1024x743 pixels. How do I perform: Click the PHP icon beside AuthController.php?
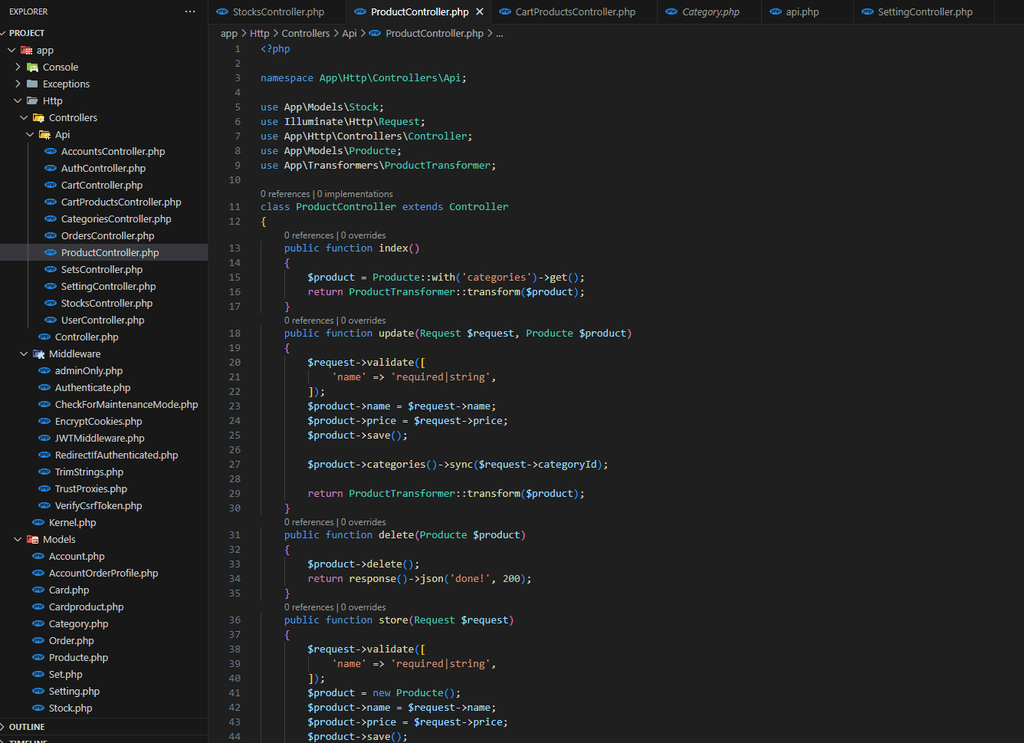tap(51, 168)
